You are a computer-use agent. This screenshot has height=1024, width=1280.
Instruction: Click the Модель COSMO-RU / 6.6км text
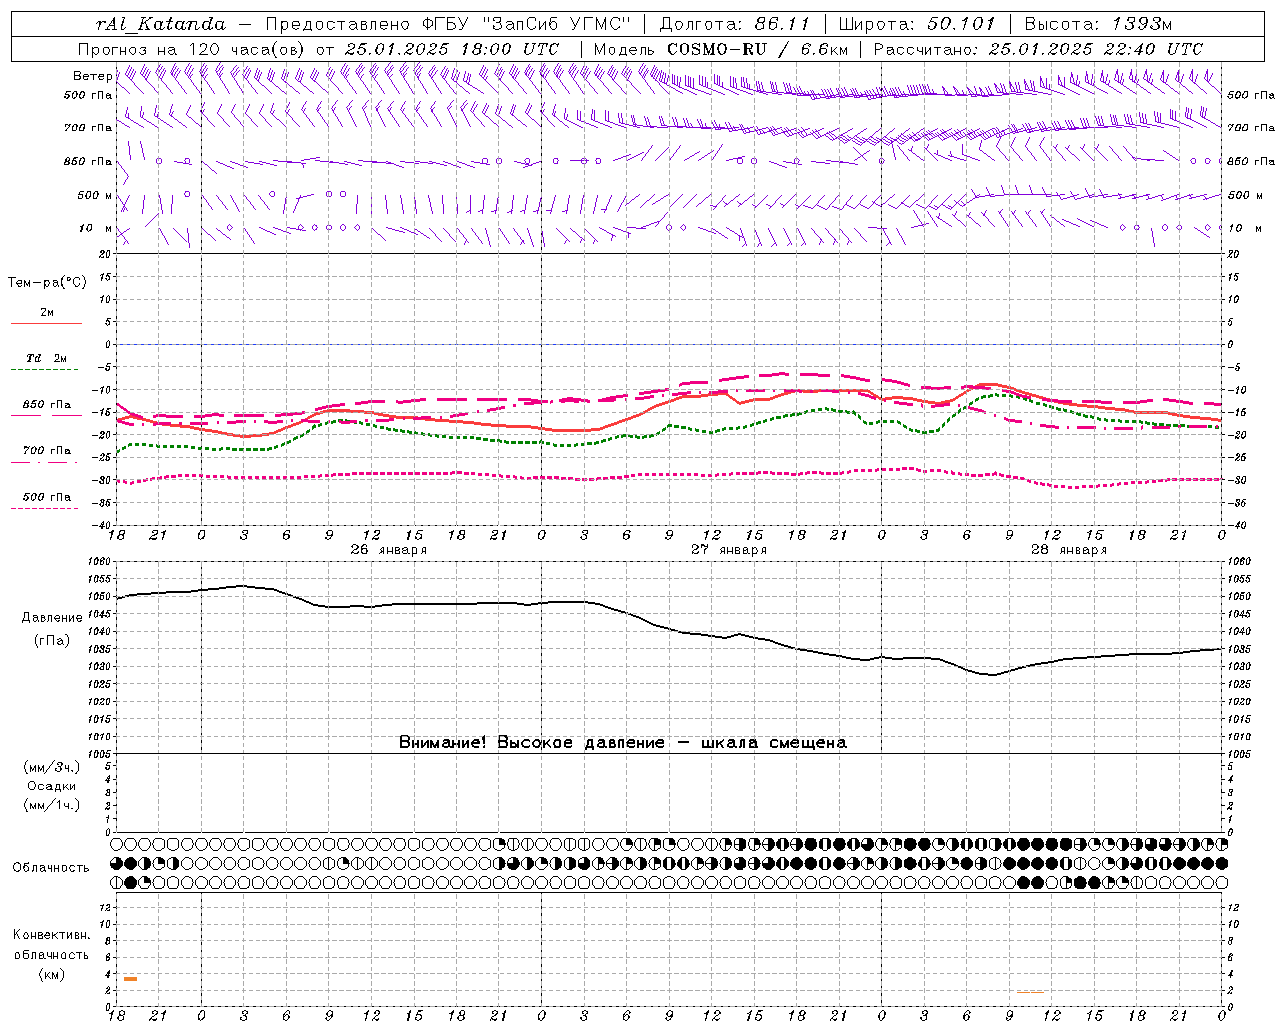coord(721,49)
